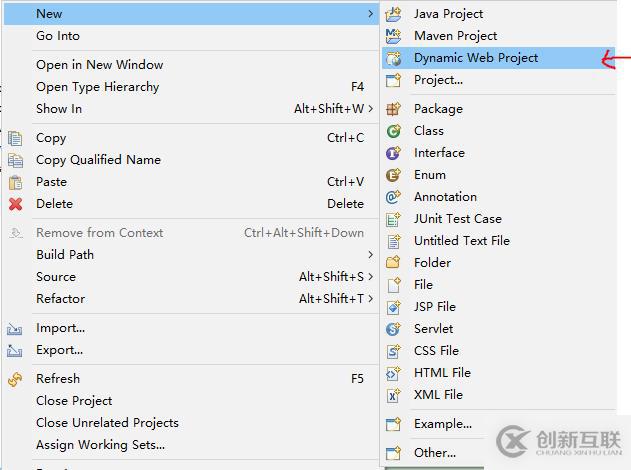Create a new JSP File
The height and width of the screenshot is (470, 631).
[434, 307]
